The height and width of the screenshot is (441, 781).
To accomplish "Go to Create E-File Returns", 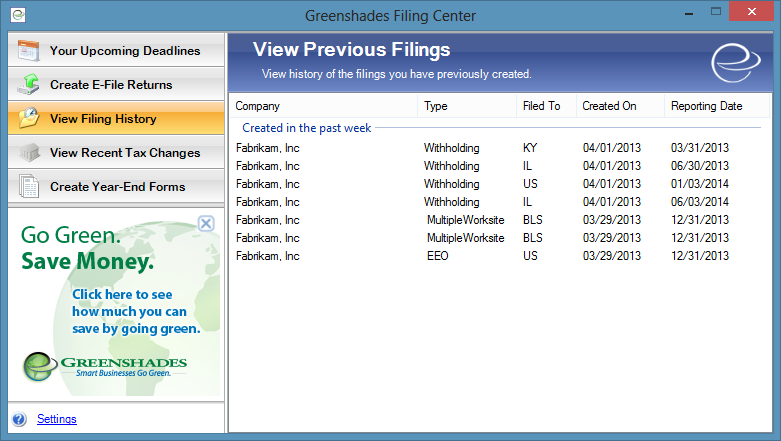I will (x=116, y=84).
